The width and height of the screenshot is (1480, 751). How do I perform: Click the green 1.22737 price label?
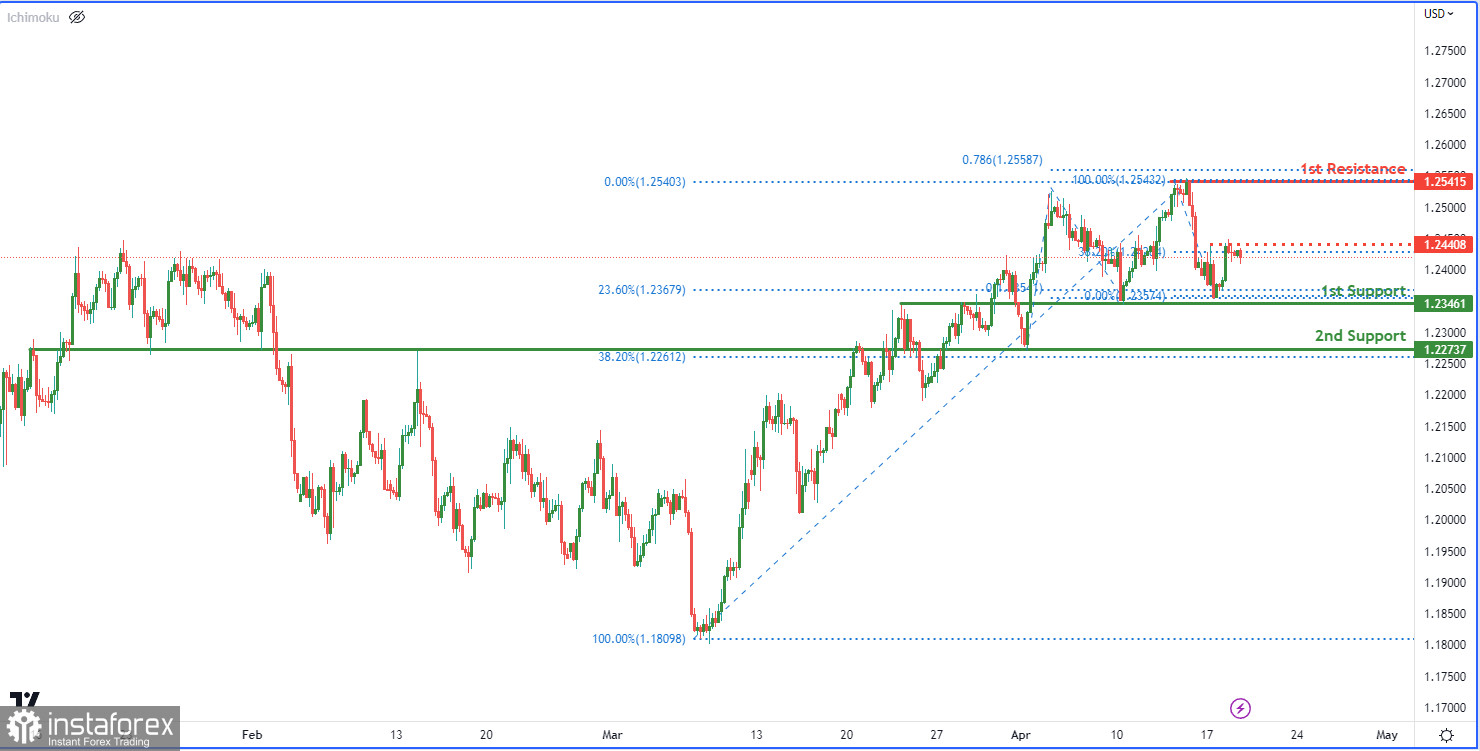1442,349
